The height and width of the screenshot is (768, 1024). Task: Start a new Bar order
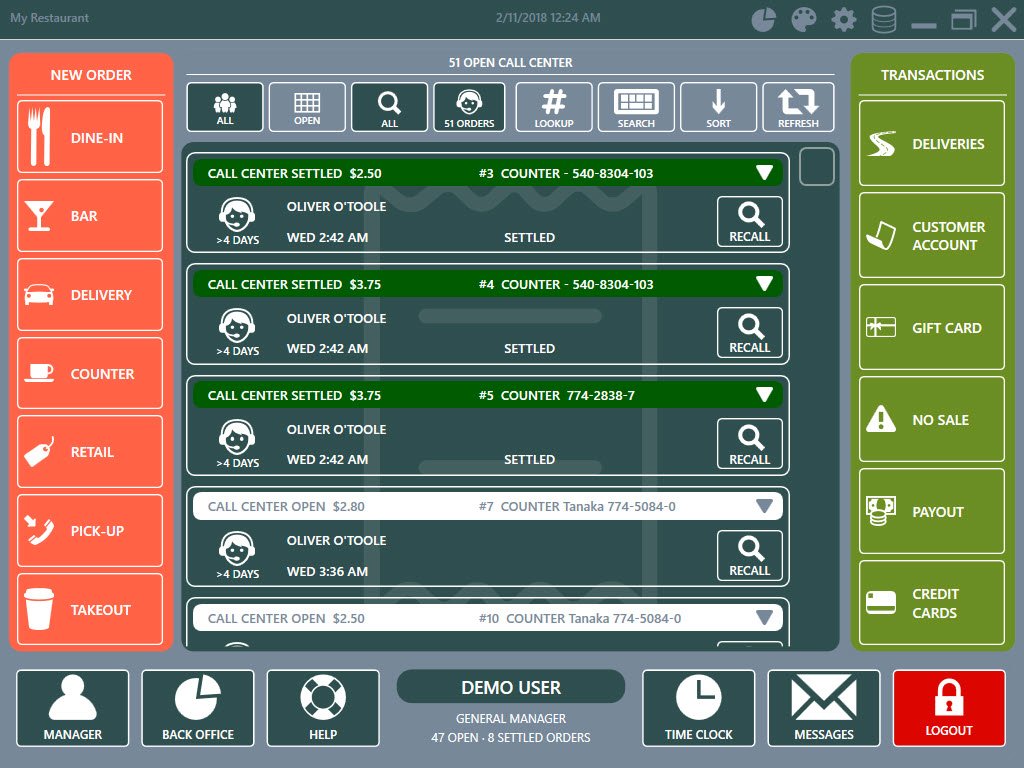pyautogui.click(x=90, y=216)
